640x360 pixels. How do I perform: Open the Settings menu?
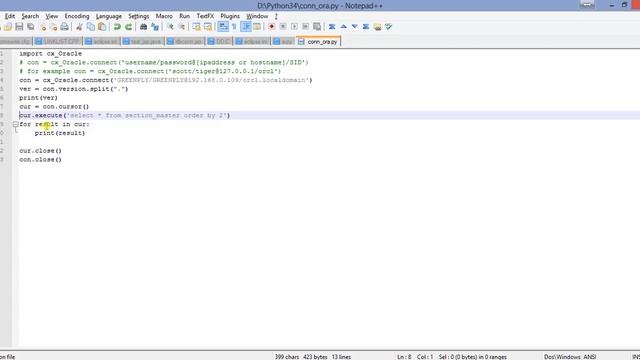[138, 16]
